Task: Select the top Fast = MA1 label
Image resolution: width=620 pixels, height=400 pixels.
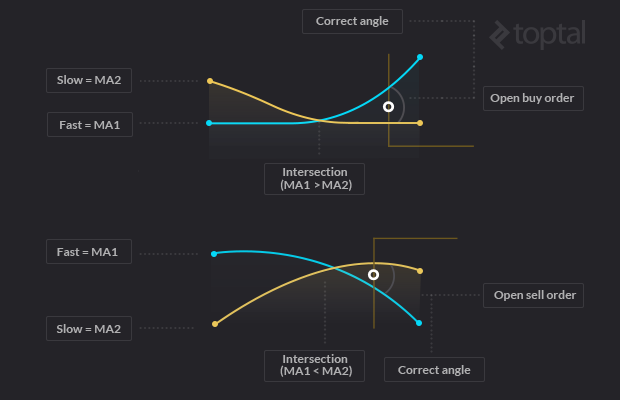Action: (x=90, y=125)
